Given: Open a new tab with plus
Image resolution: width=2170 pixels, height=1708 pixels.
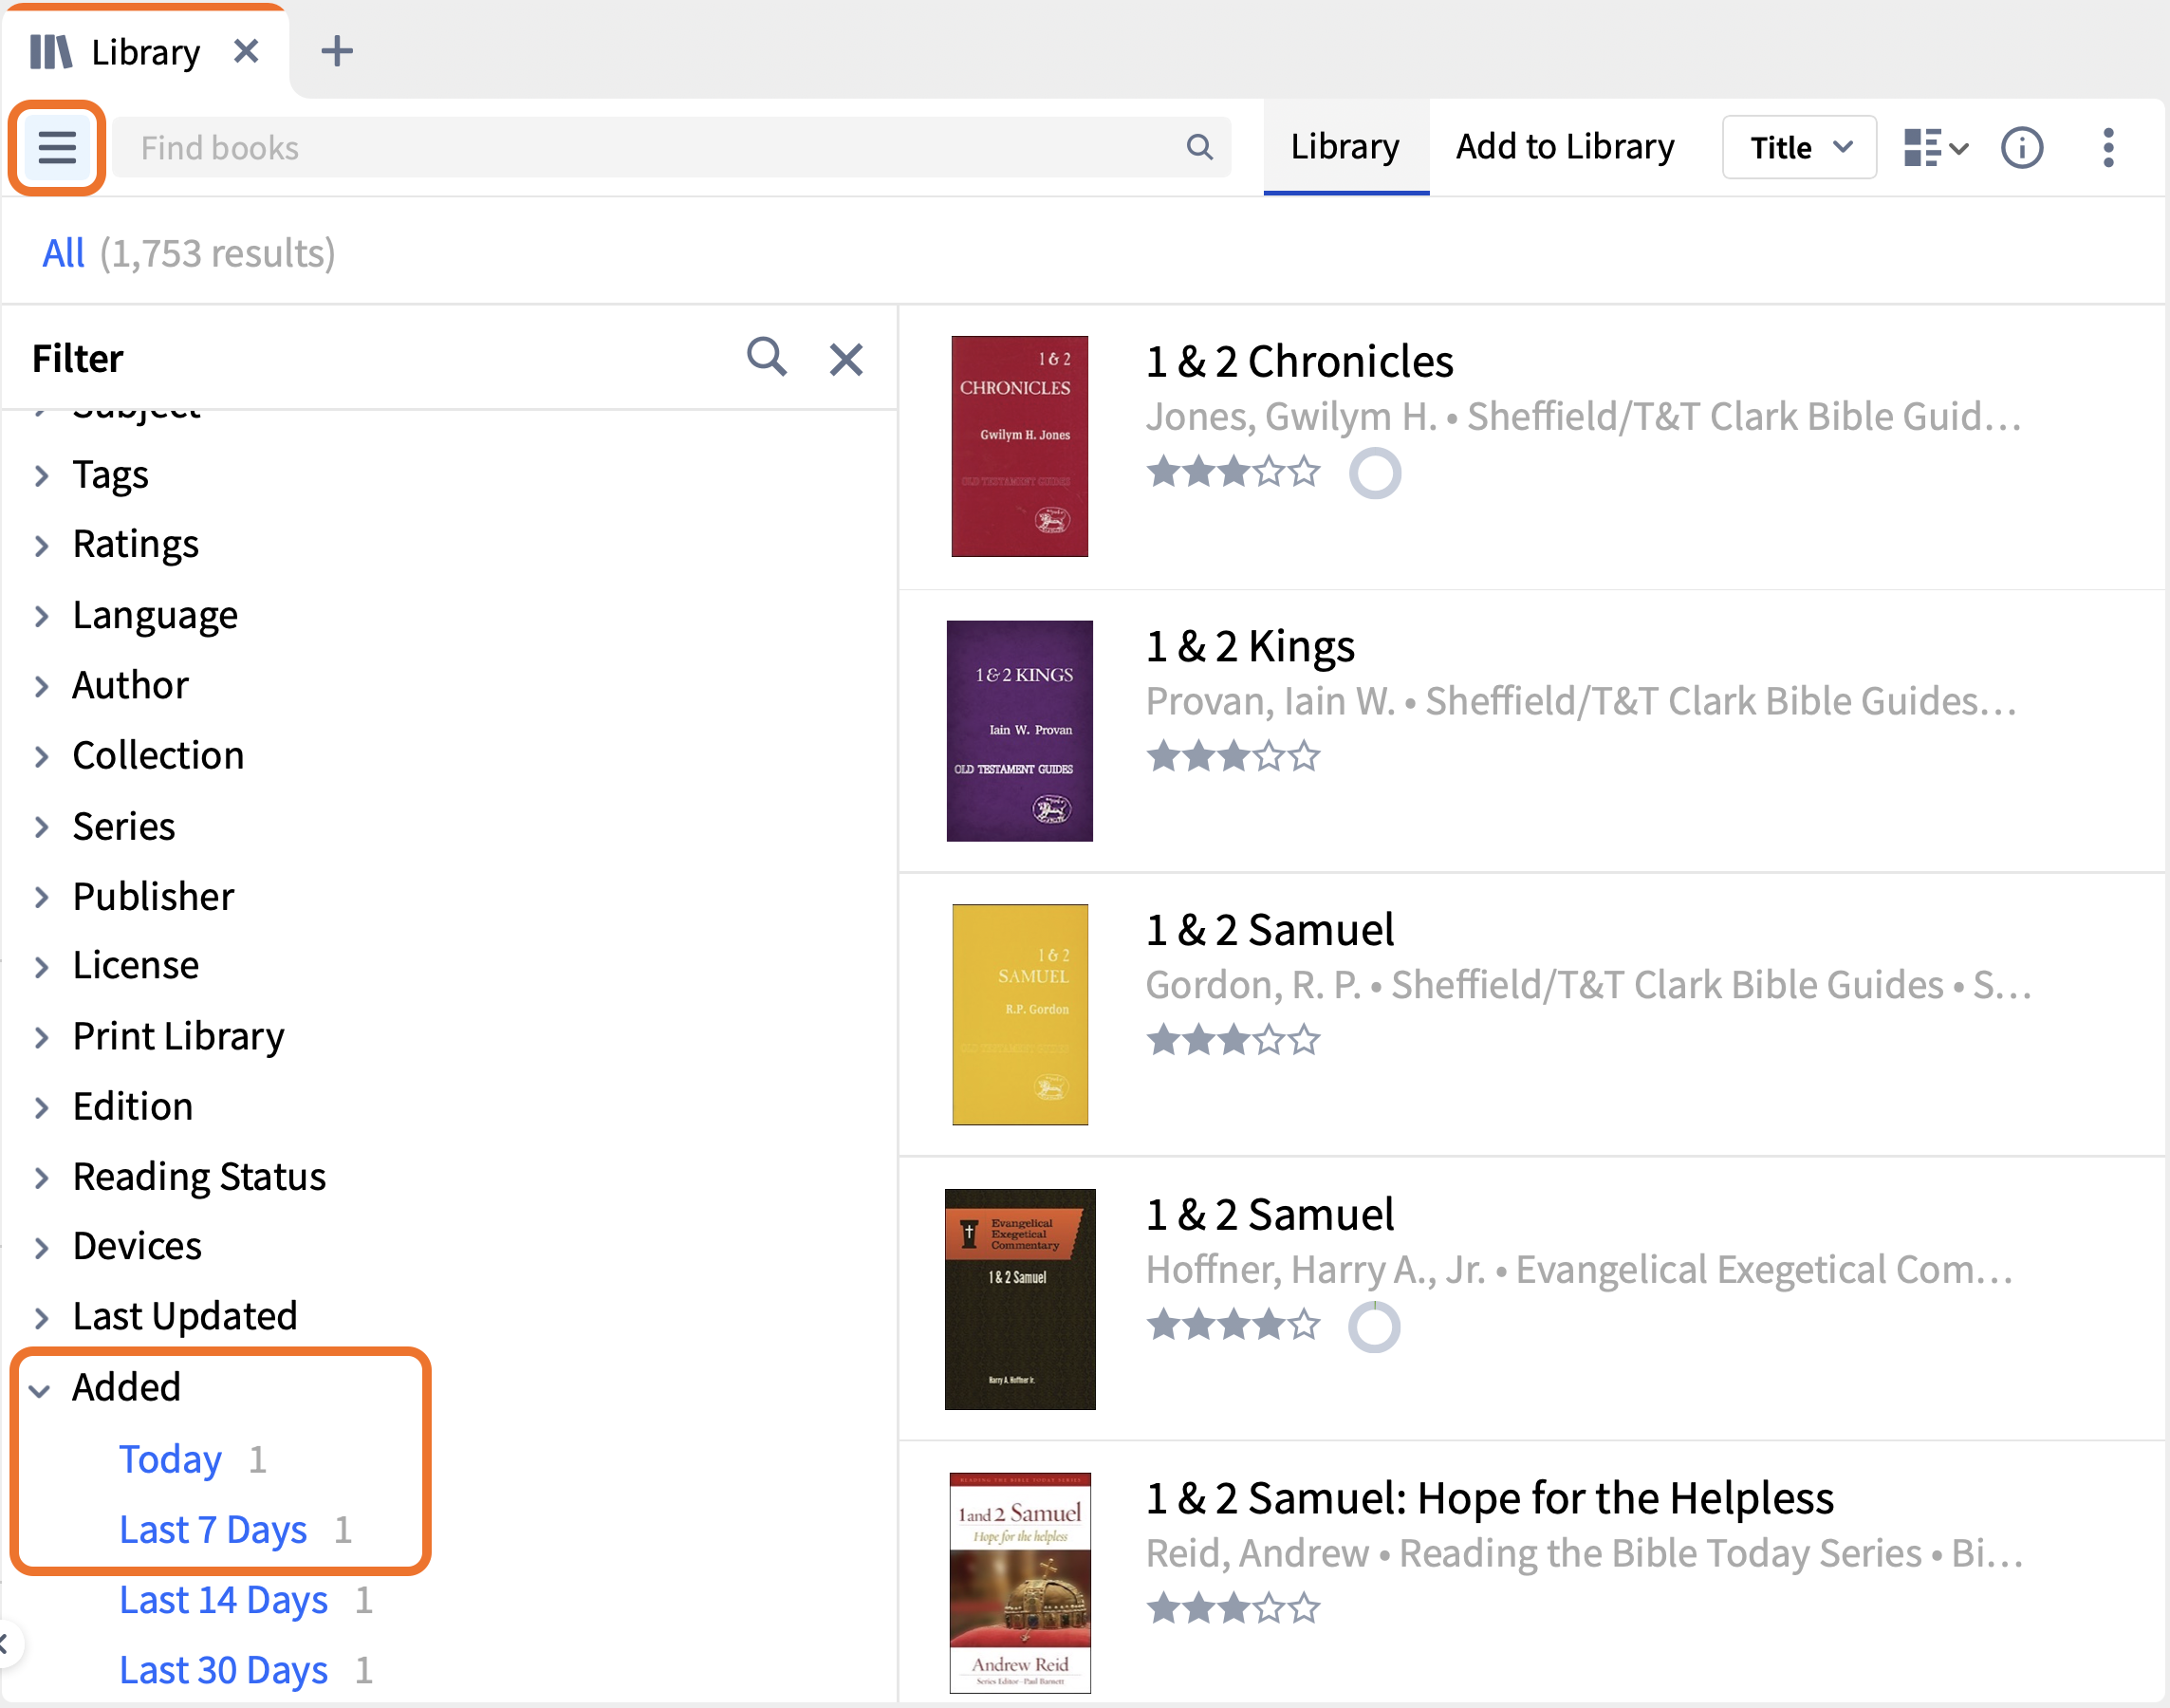Looking at the screenshot, I should point(337,51).
